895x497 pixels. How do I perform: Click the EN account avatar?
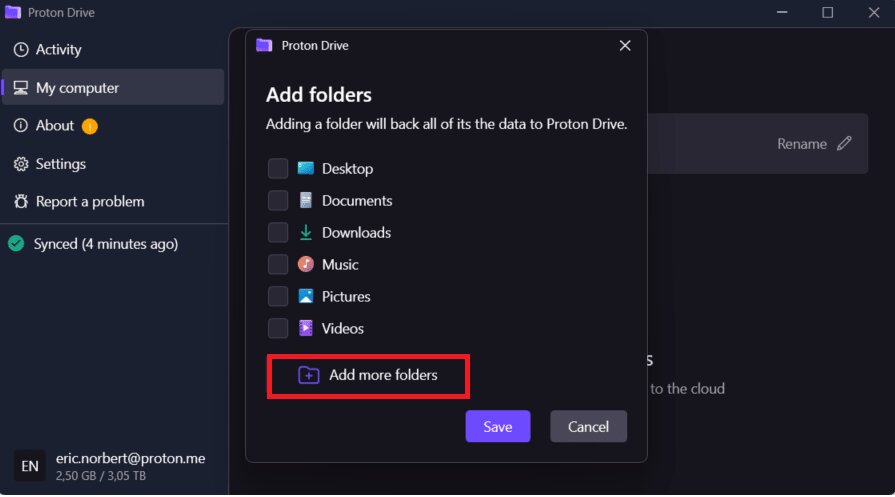(30, 466)
